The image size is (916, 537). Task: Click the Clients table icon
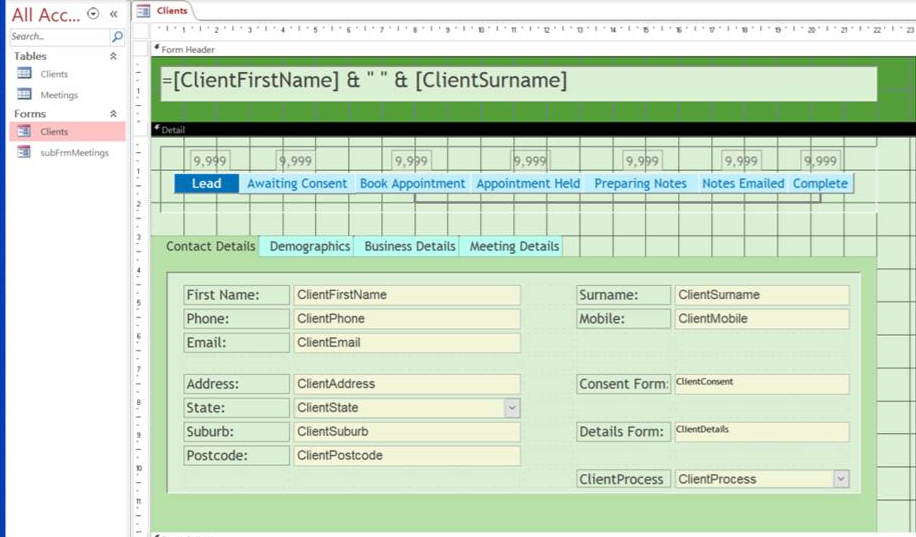click(x=24, y=73)
